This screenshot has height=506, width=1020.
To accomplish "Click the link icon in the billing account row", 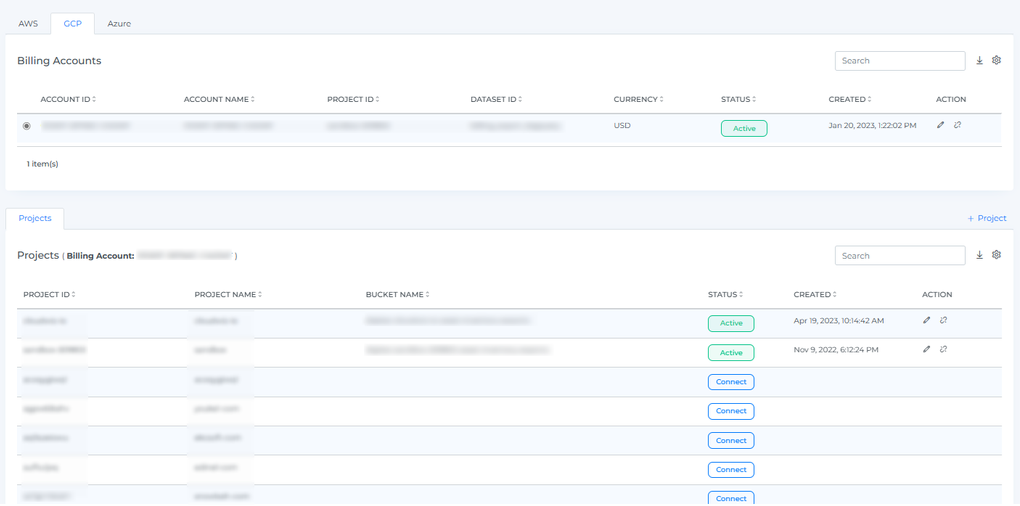I will click(x=958, y=126).
